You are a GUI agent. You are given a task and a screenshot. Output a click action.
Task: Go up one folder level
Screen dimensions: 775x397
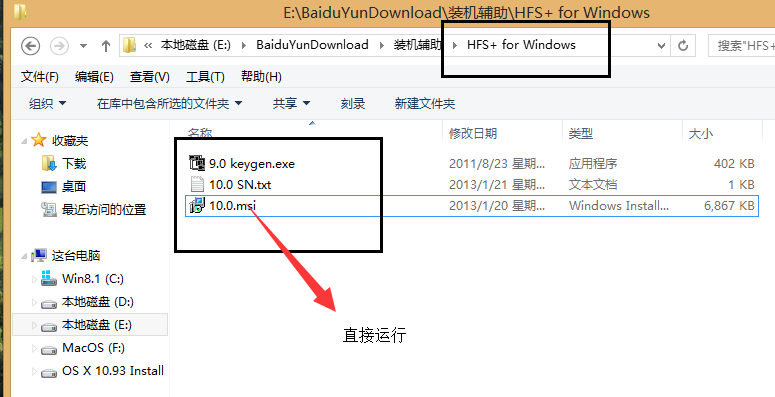[x=105, y=46]
